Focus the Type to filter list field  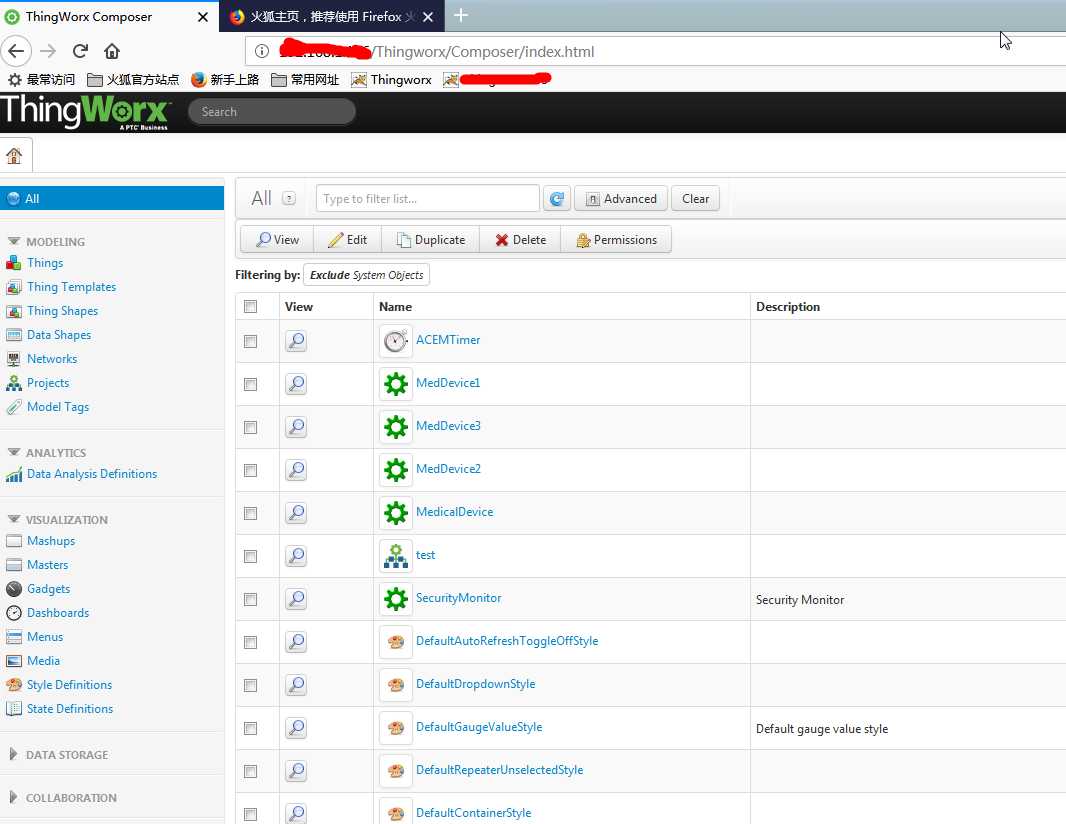[x=428, y=199]
